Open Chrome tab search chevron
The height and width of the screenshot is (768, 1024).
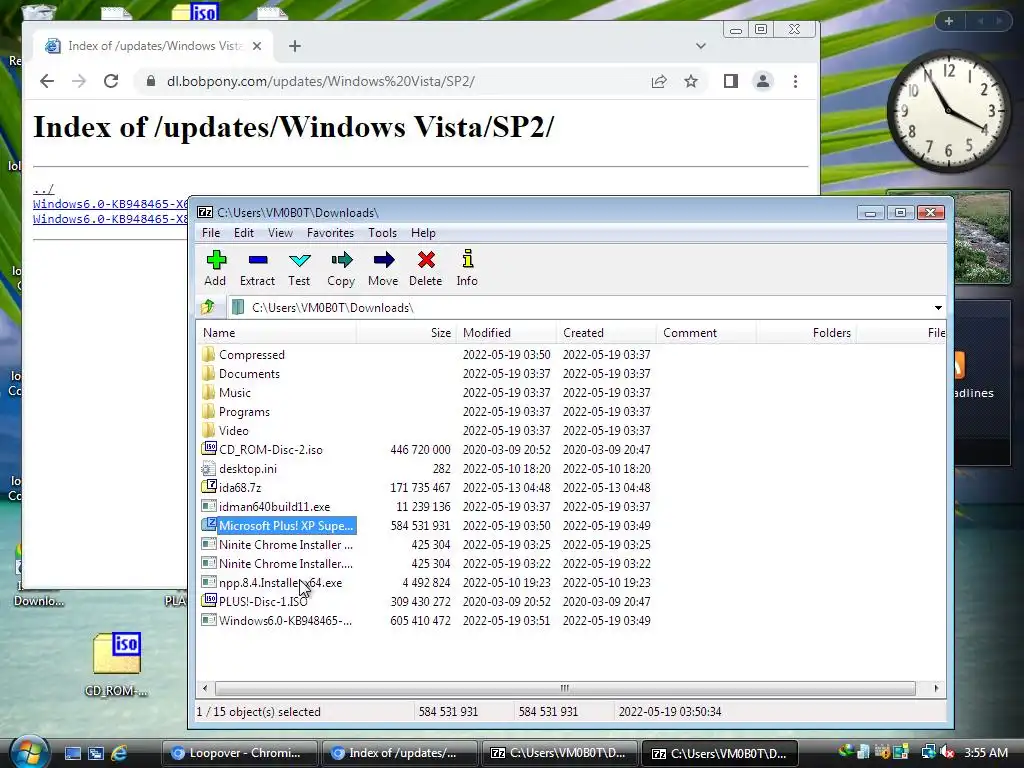(x=701, y=46)
